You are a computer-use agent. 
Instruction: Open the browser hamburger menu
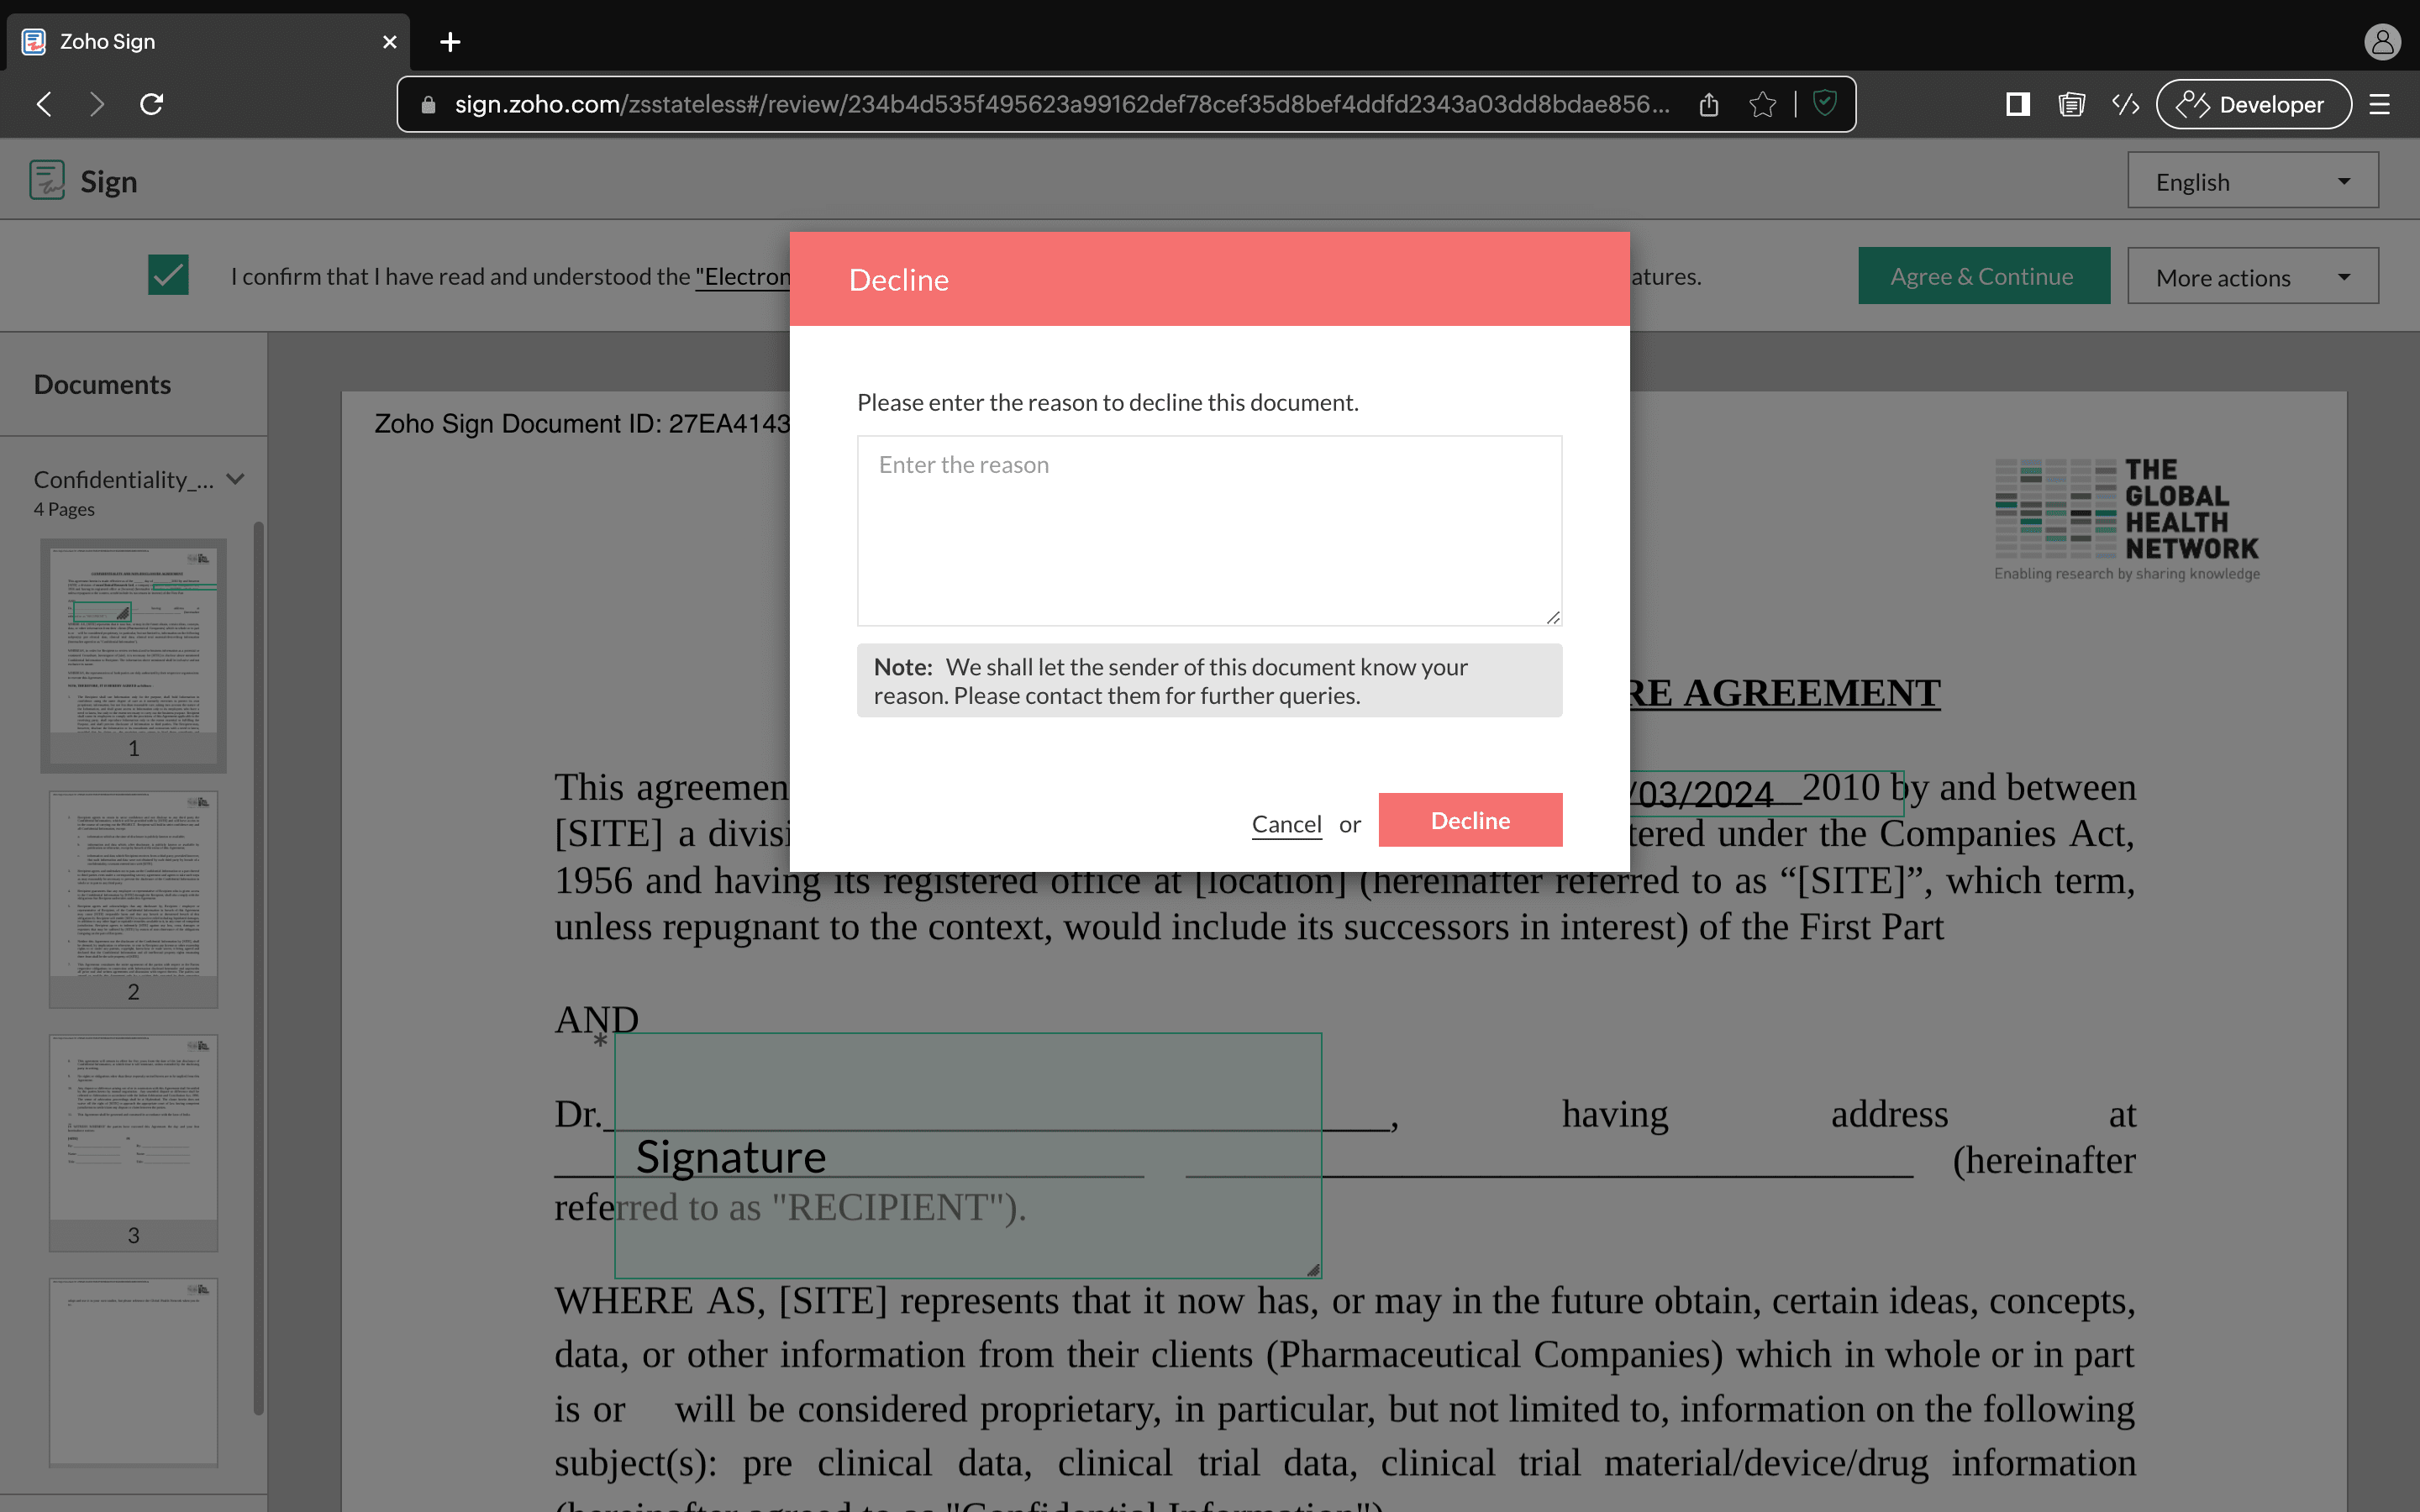point(2380,104)
